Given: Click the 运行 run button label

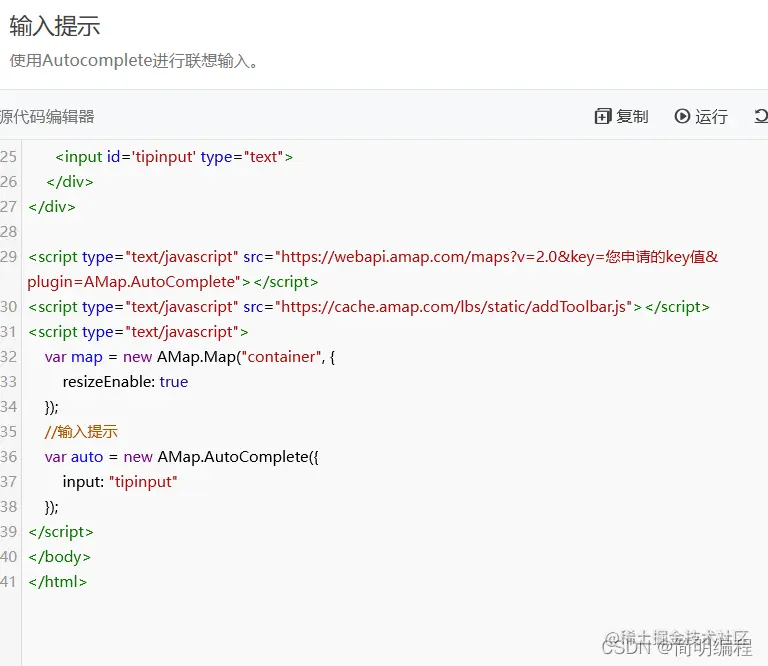Looking at the screenshot, I should (711, 117).
